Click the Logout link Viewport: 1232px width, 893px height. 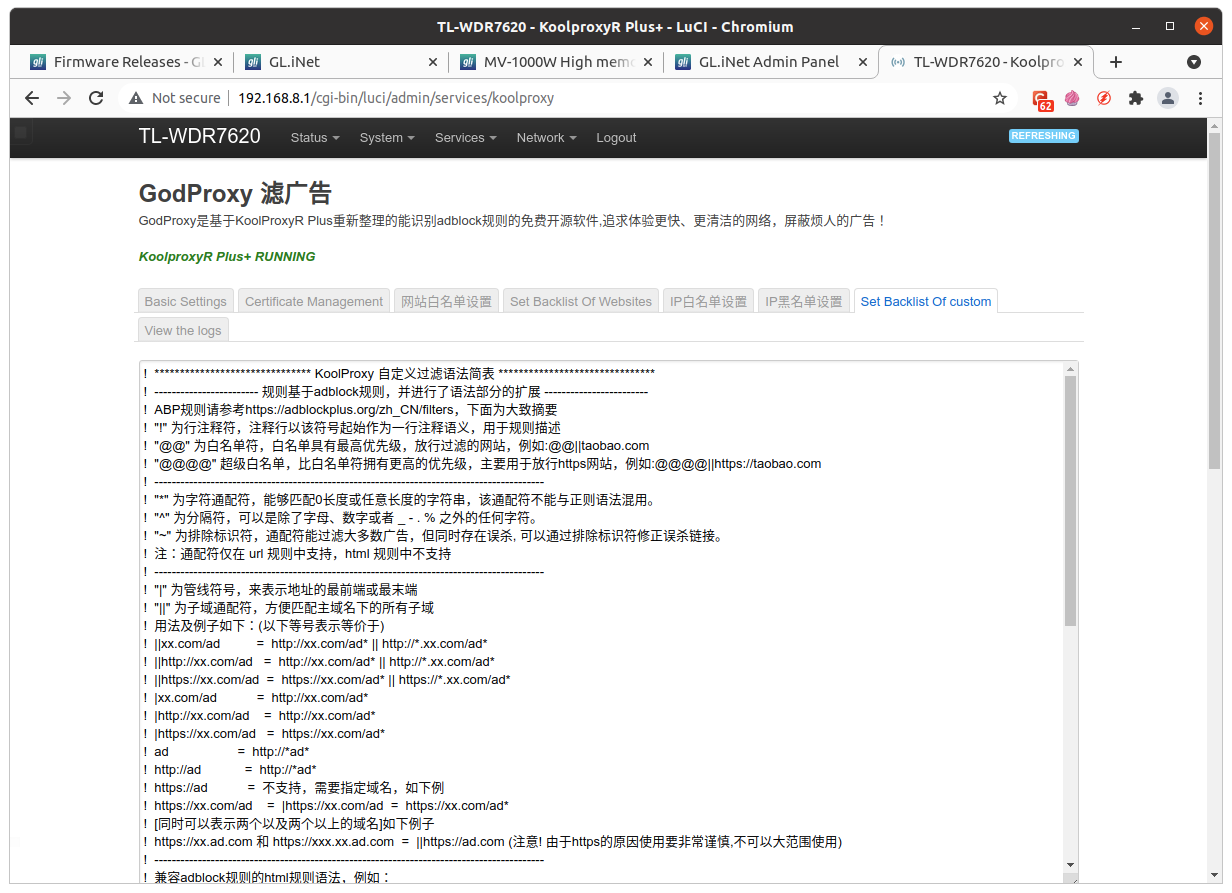coord(616,138)
